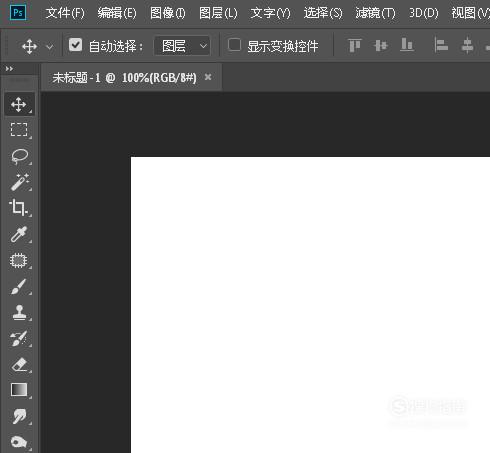Expand the toolbar with double-arrow button

coord(9,69)
